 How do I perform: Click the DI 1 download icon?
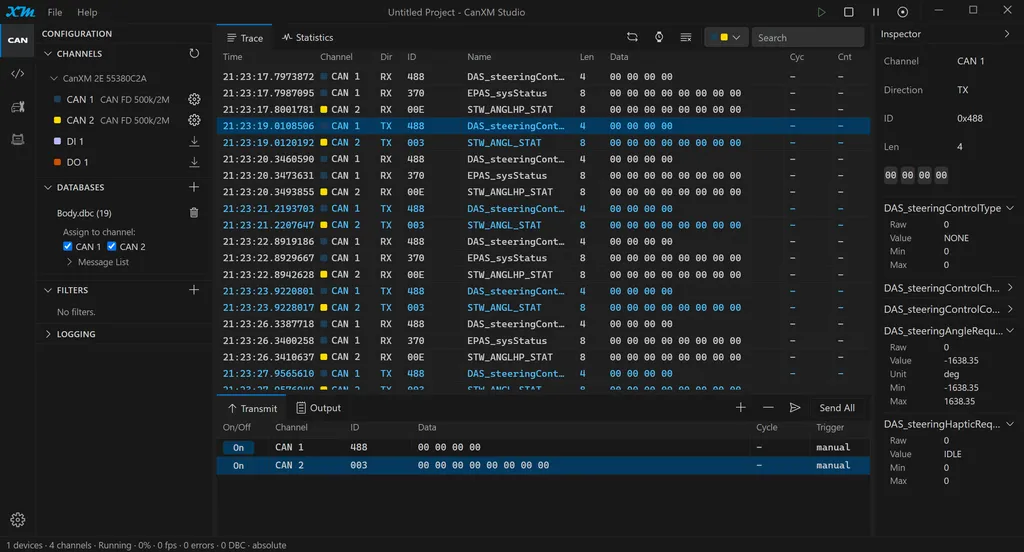(x=194, y=141)
